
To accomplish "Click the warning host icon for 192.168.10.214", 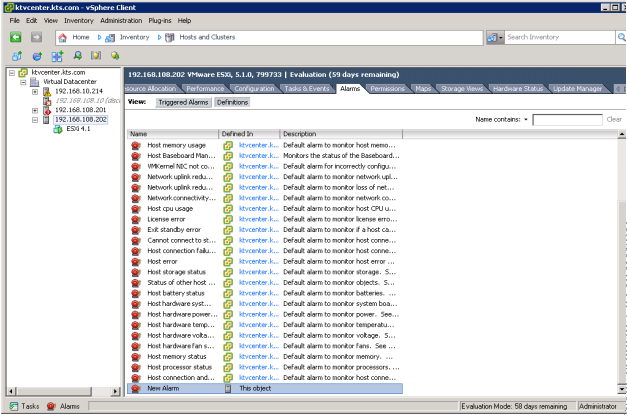I will (47, 92).
